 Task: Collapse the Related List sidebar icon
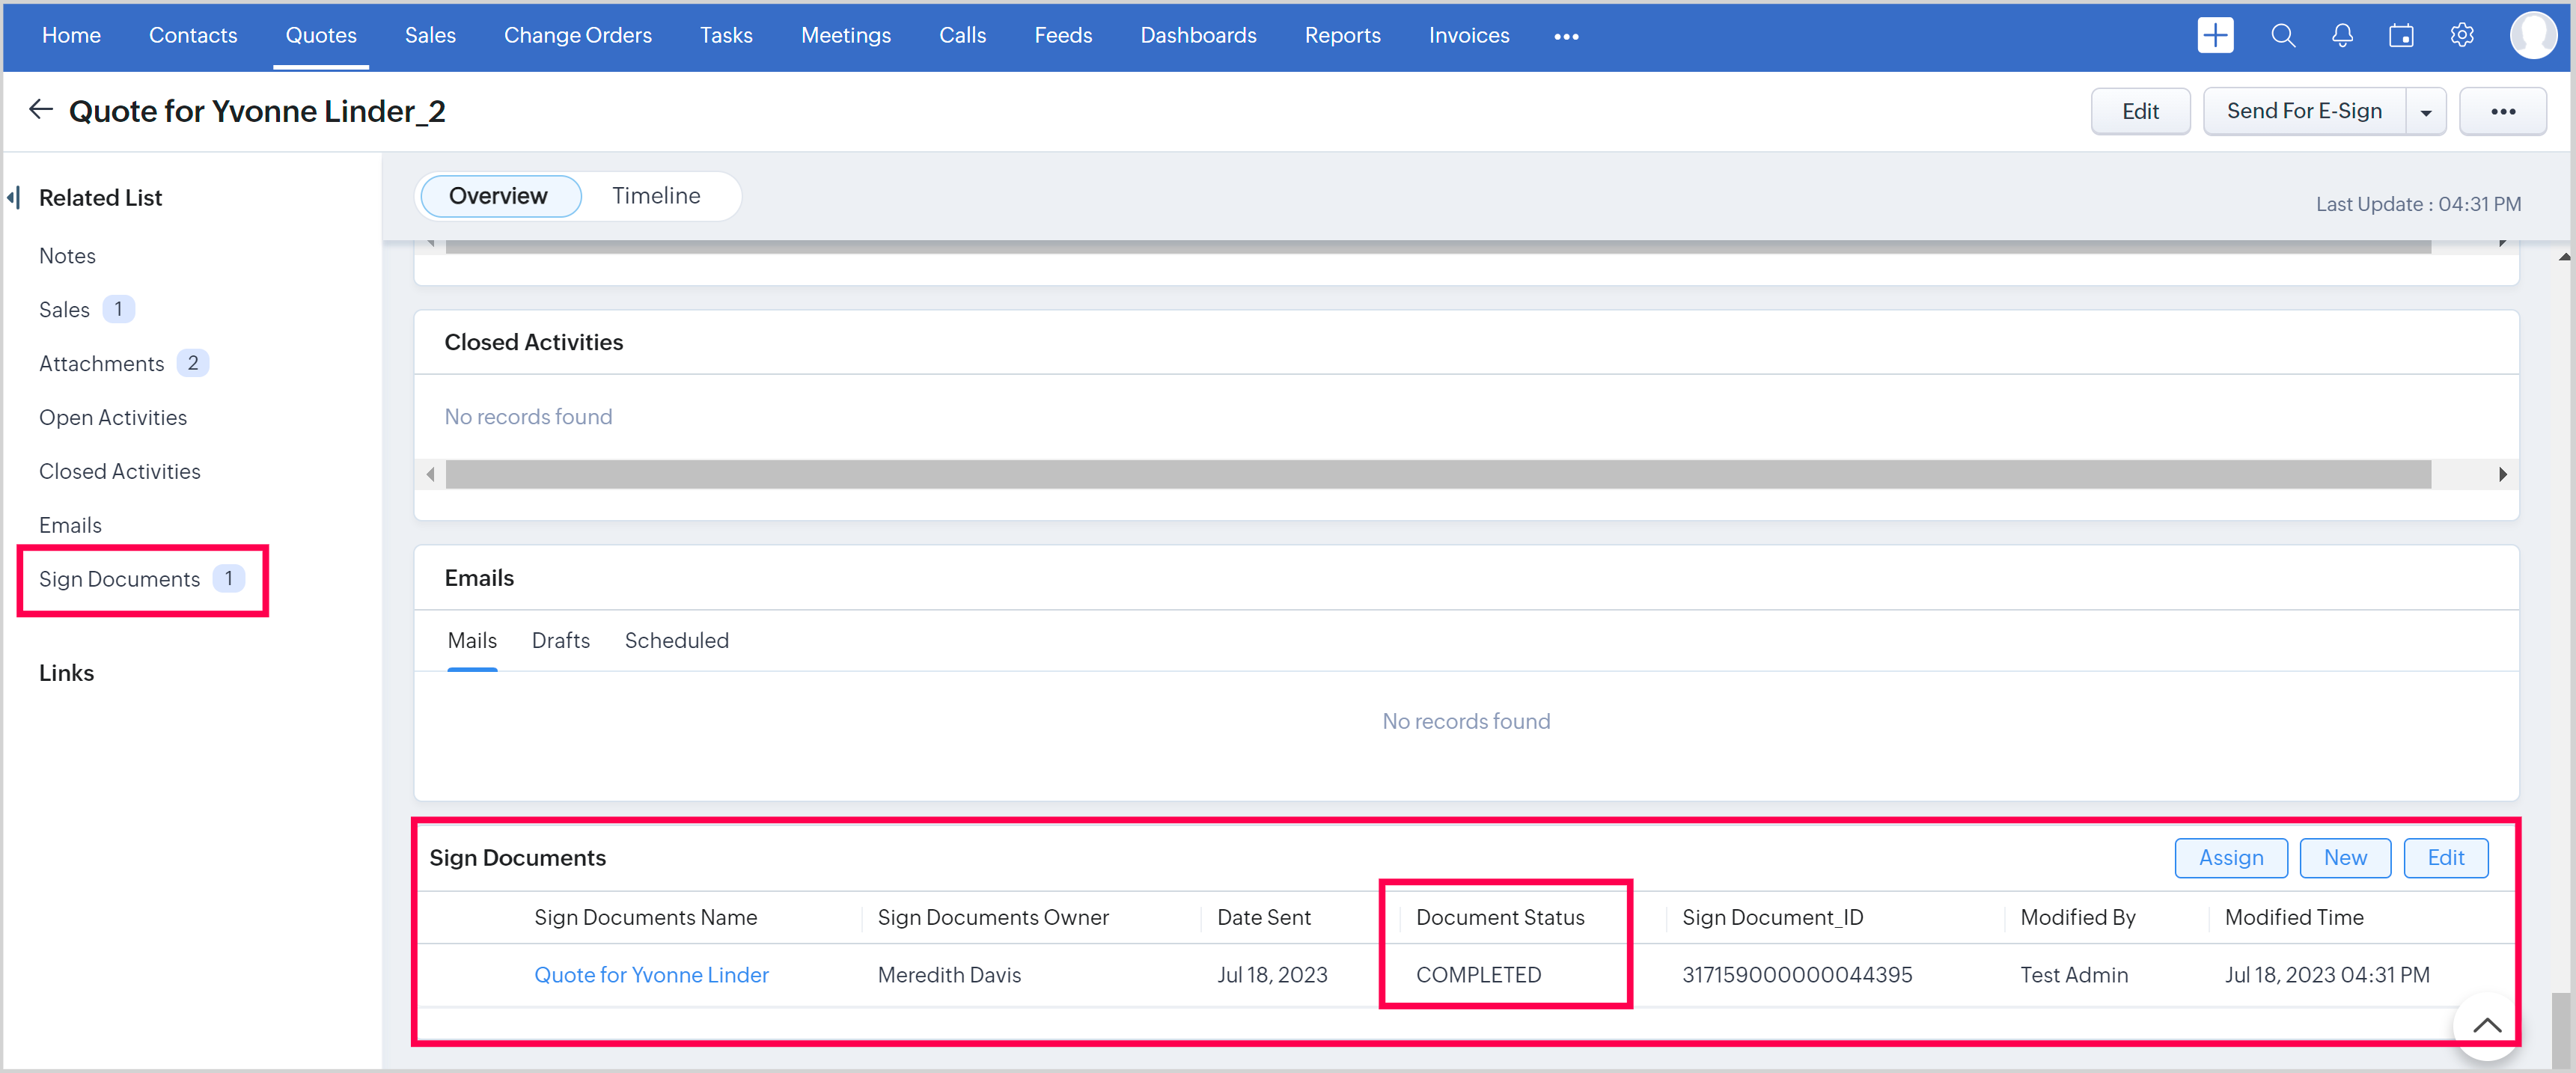[x=14, y=198]
